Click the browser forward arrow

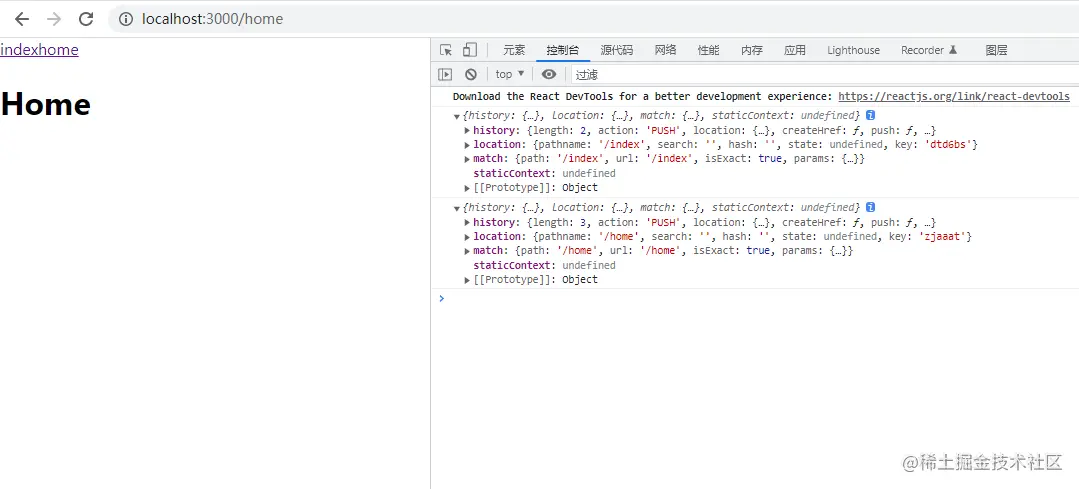pos(54,19)
